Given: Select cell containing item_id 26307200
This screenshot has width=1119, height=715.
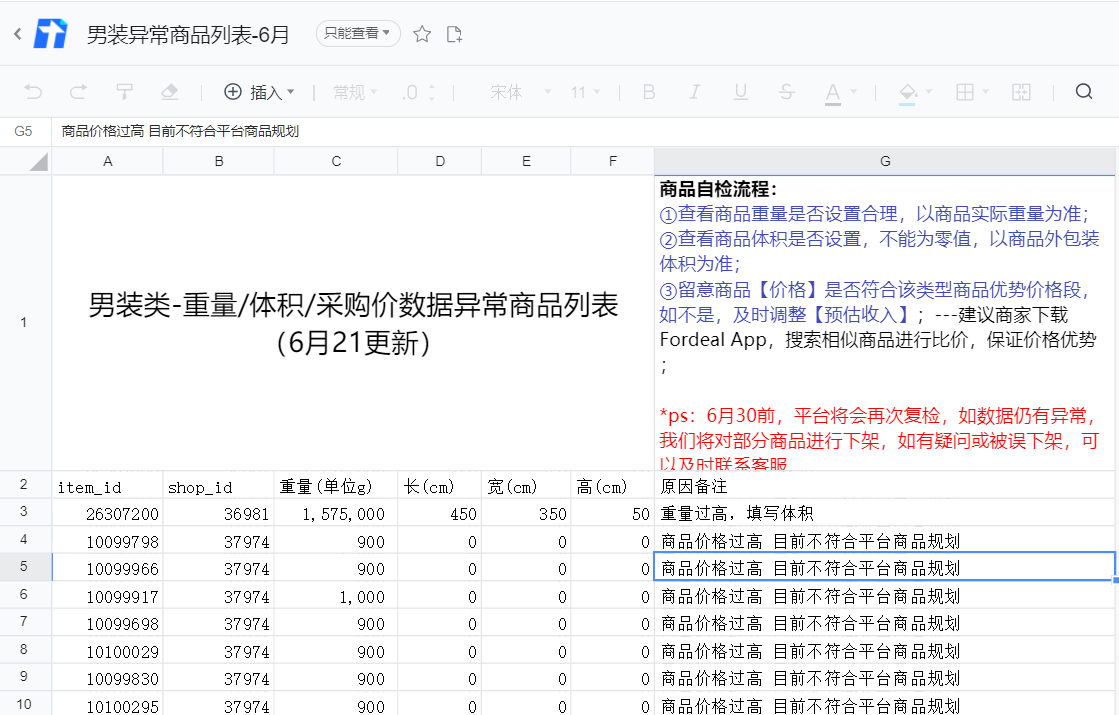Looking at the screenshot, I should [107, 512].
